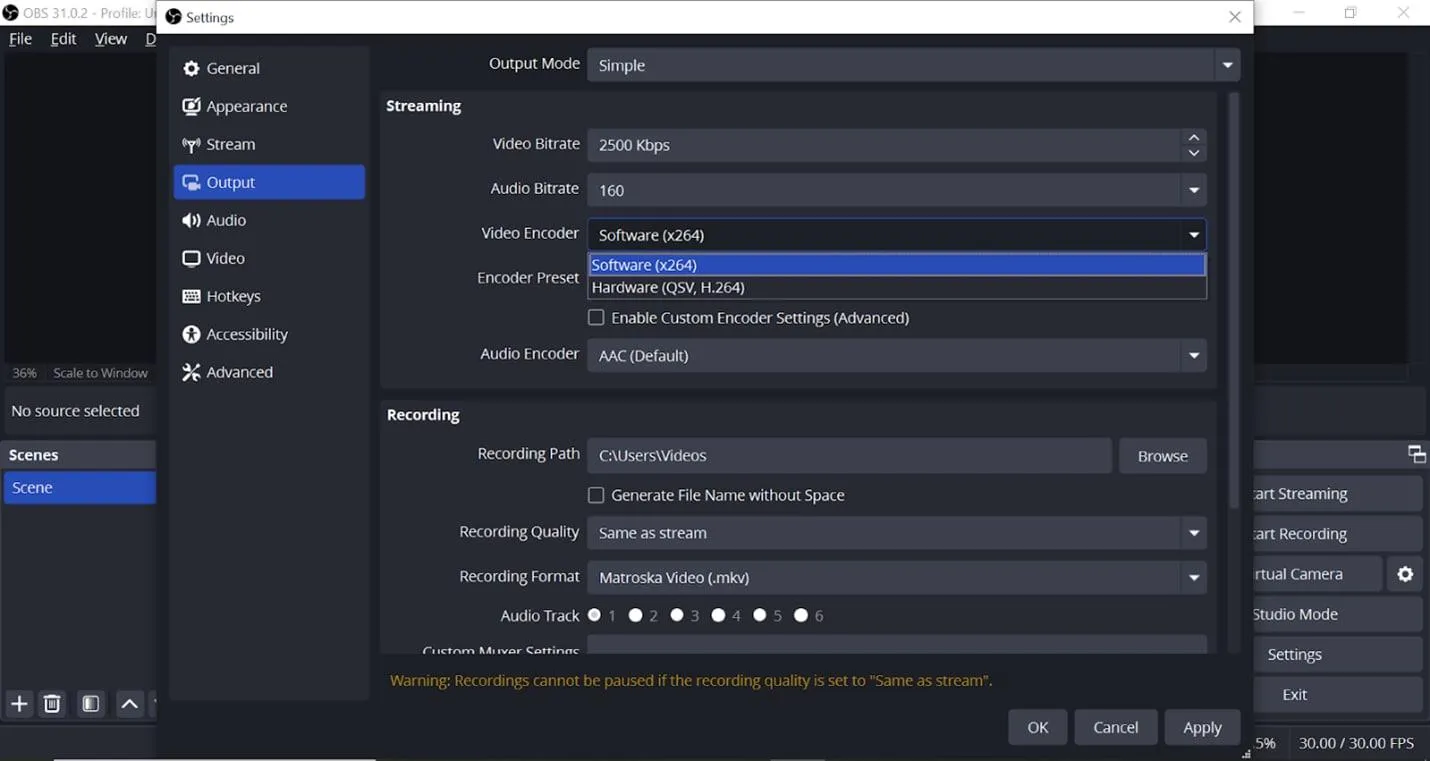Enable Custom Encoder Settings (Advanced) checkbox
The image size is (1430, 761).
click(x=596, y=318)
